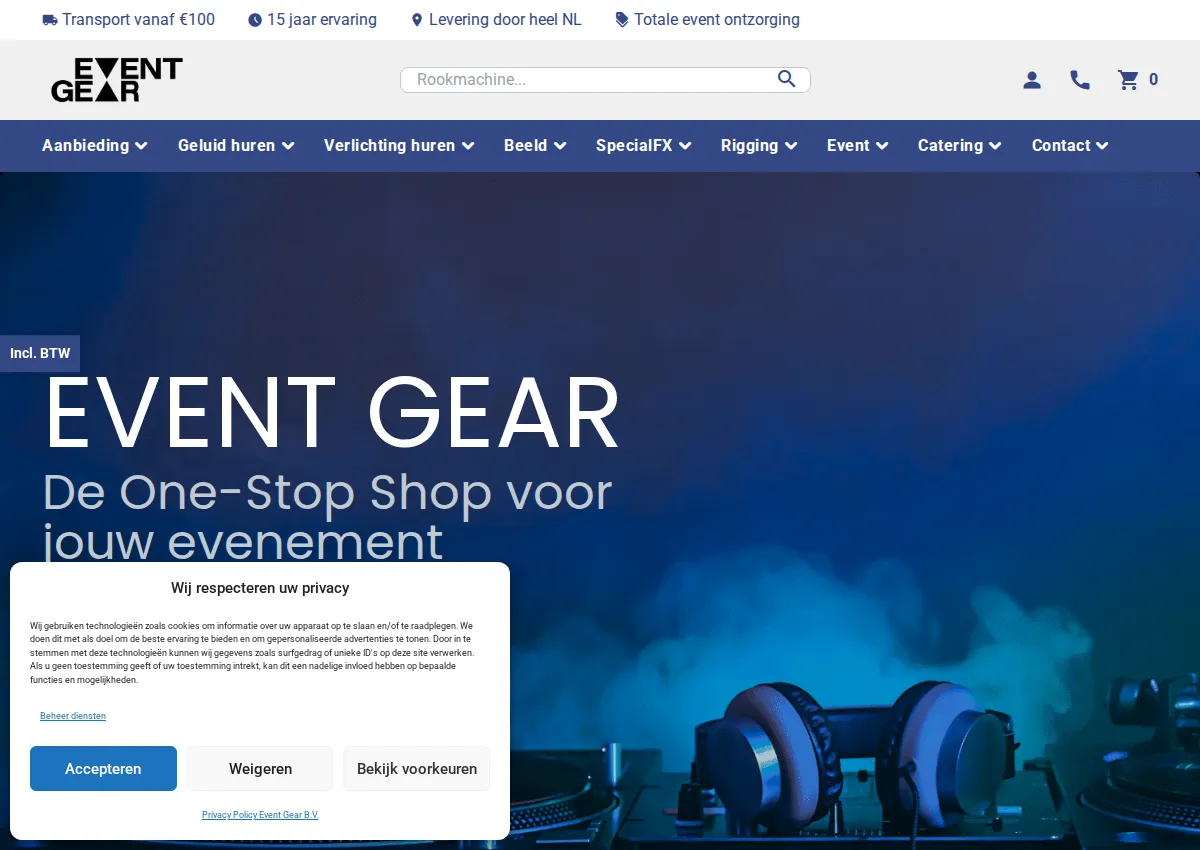The height and width of the screenshot is (850, 1200).
Task: Click the Wij respecteren uw privacy heading
Action: (260, 588)
